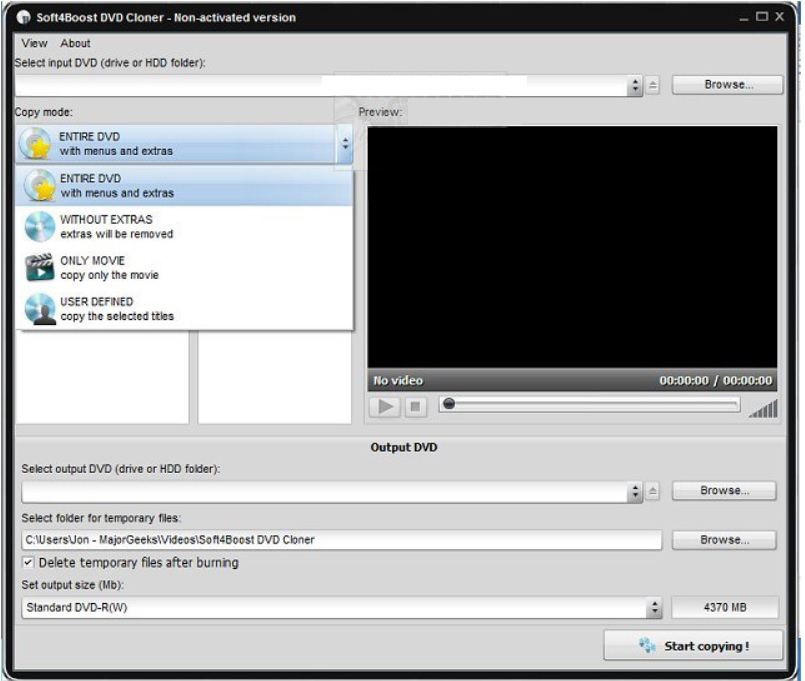Screen dimensions: 805x681
Task: Pick ONLY MOVIE clapperboard option
Action: click(x=185, y=268)
